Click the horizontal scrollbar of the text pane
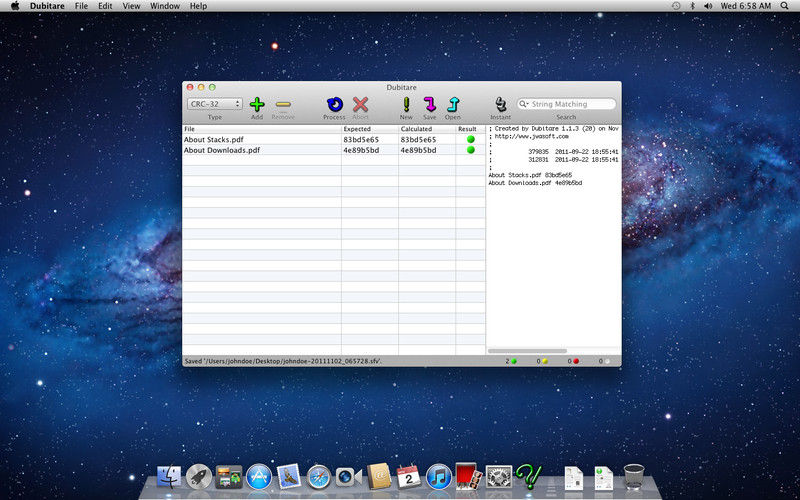The width and height of the screenshot is (800, 500). coord(528,351)
